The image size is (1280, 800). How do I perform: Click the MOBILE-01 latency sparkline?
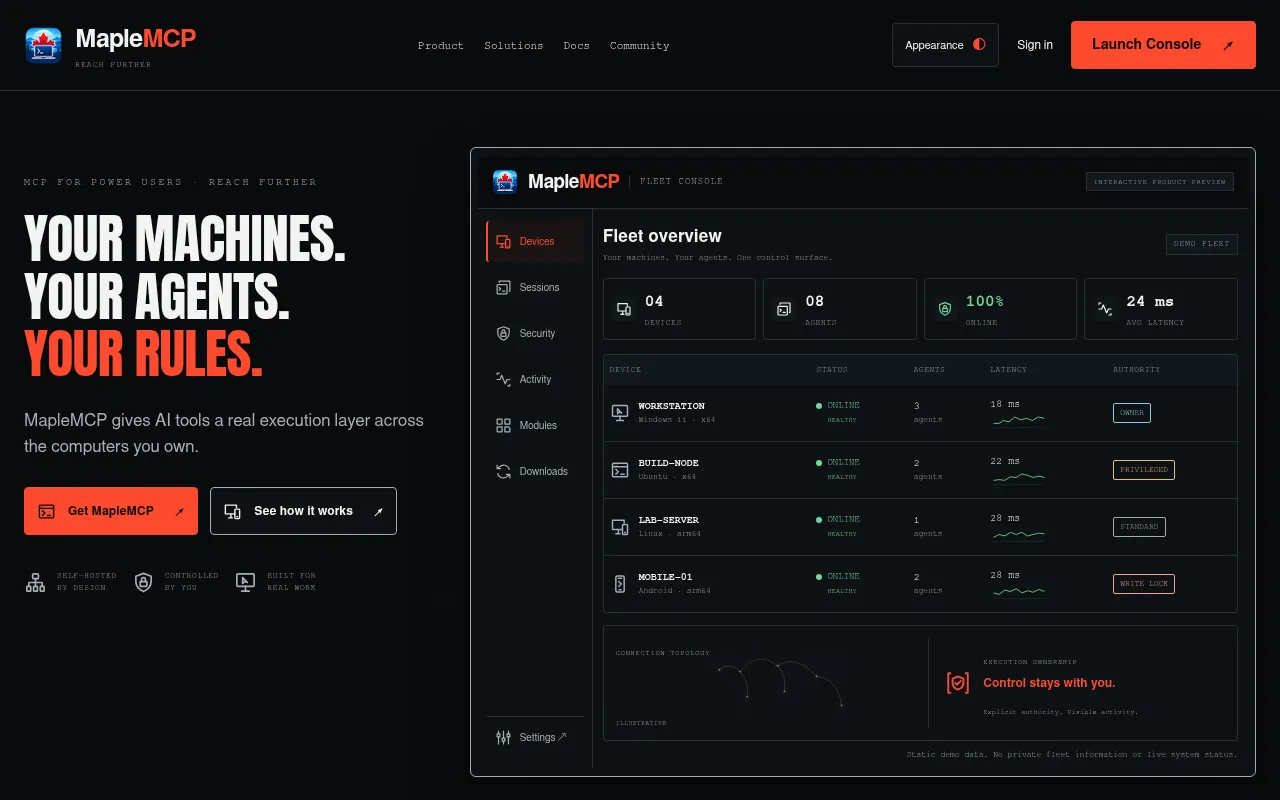tap(1019, 592)
